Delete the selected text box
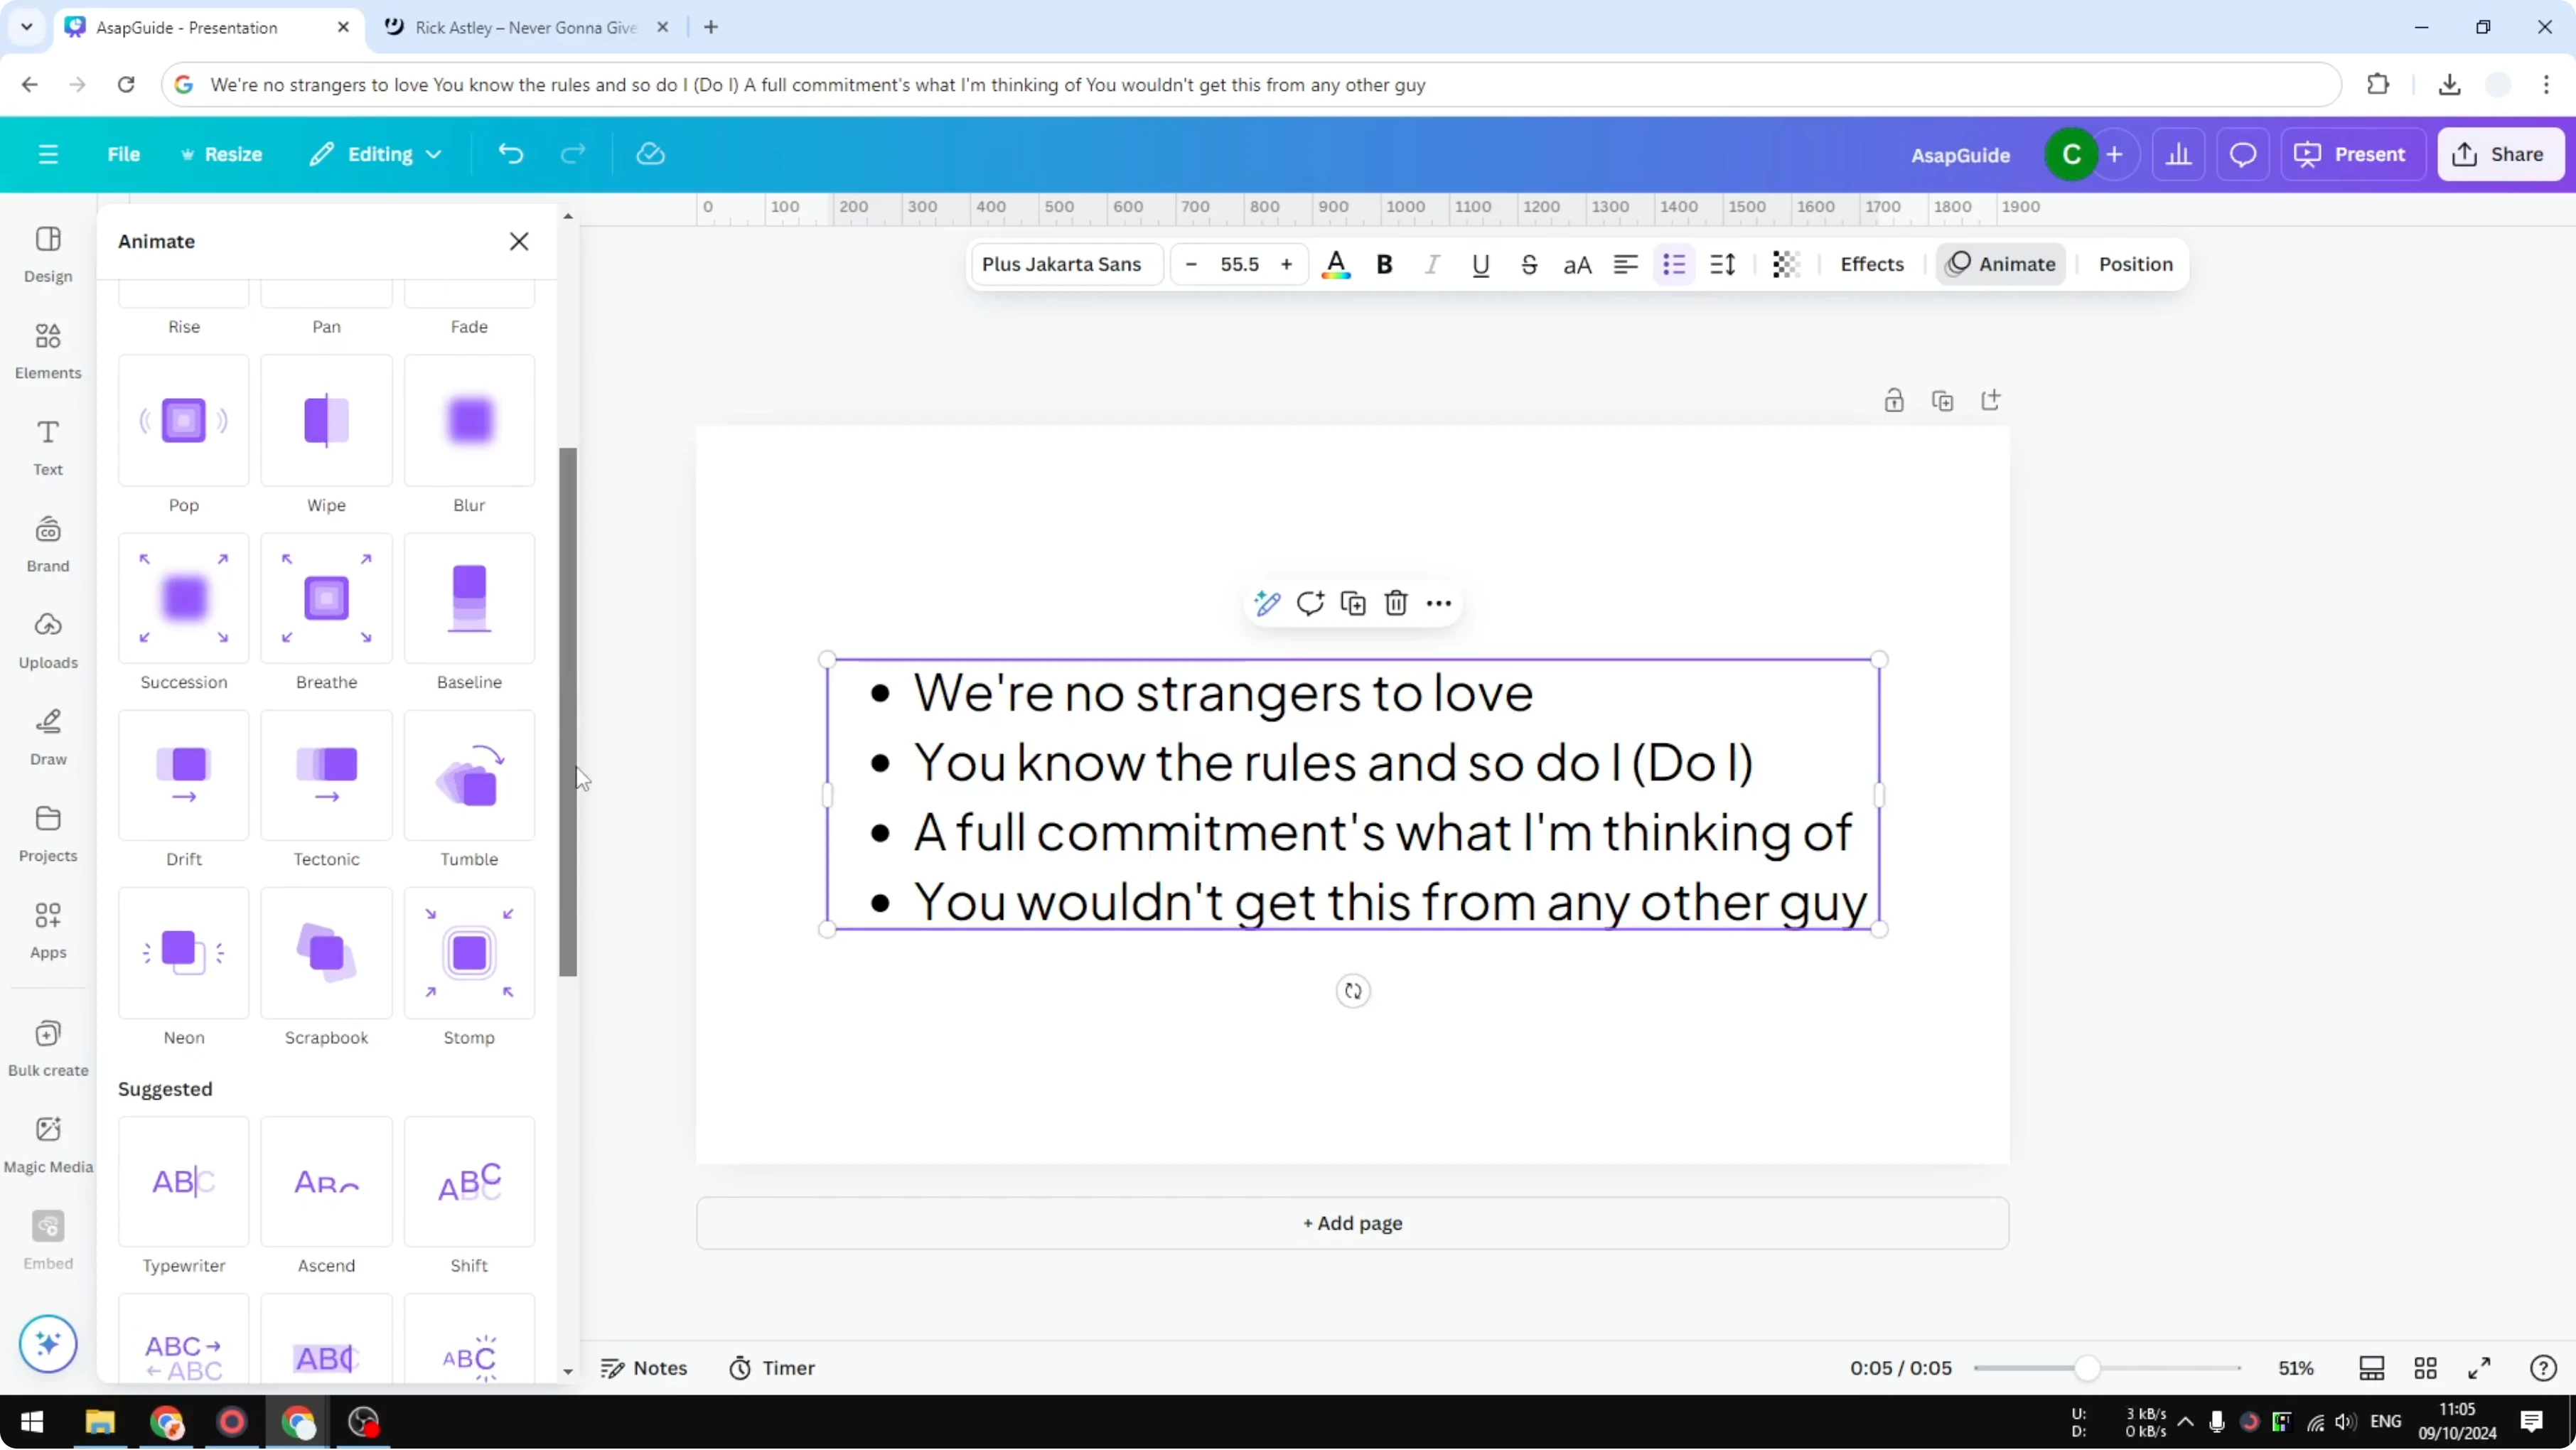This screenshot has width=2576, height=1450. (x=1396, y=604)
